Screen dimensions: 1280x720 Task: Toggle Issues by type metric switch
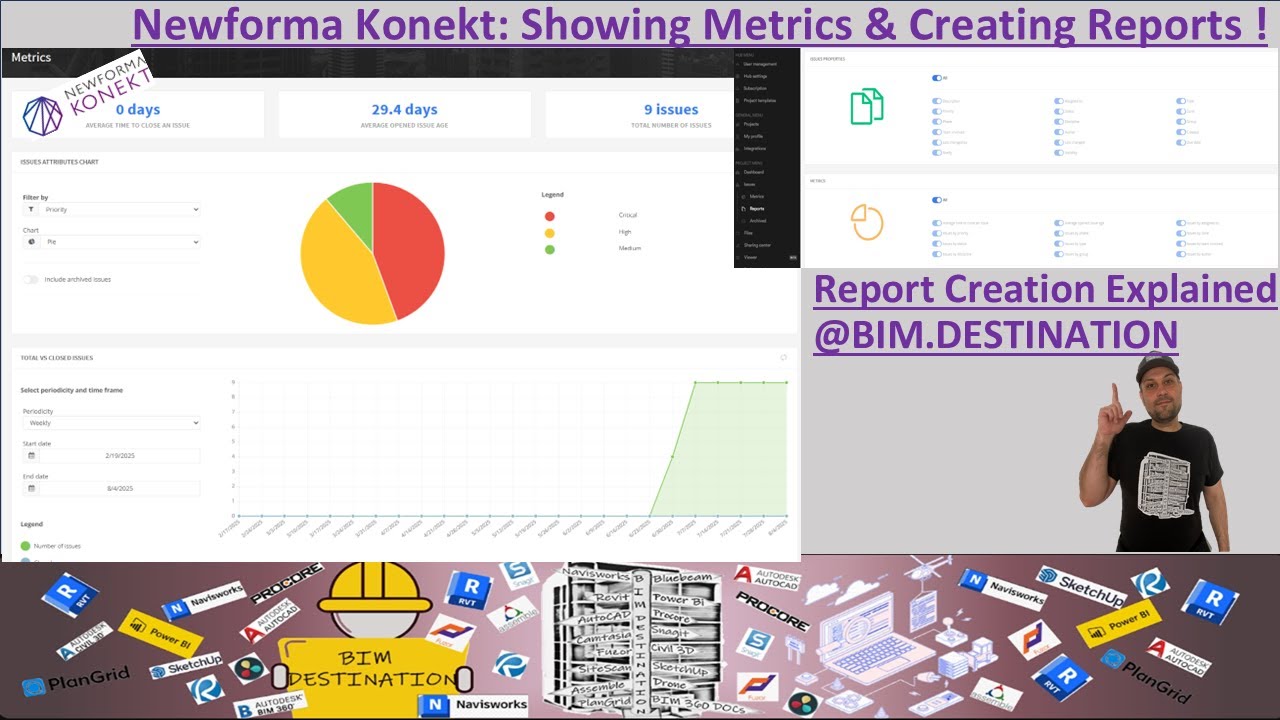1059,243
